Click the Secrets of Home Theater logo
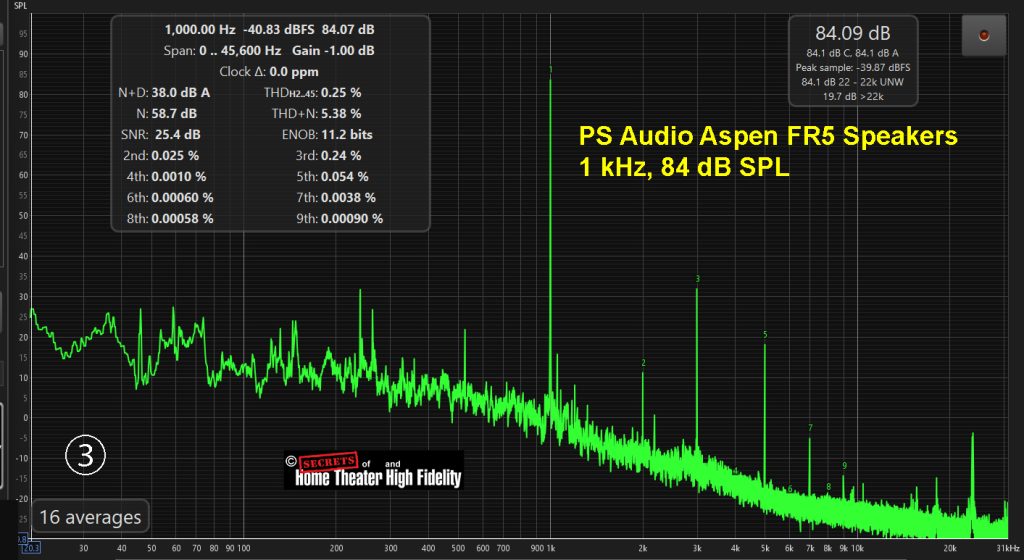1024x560 pixels. tap(378, 470)
